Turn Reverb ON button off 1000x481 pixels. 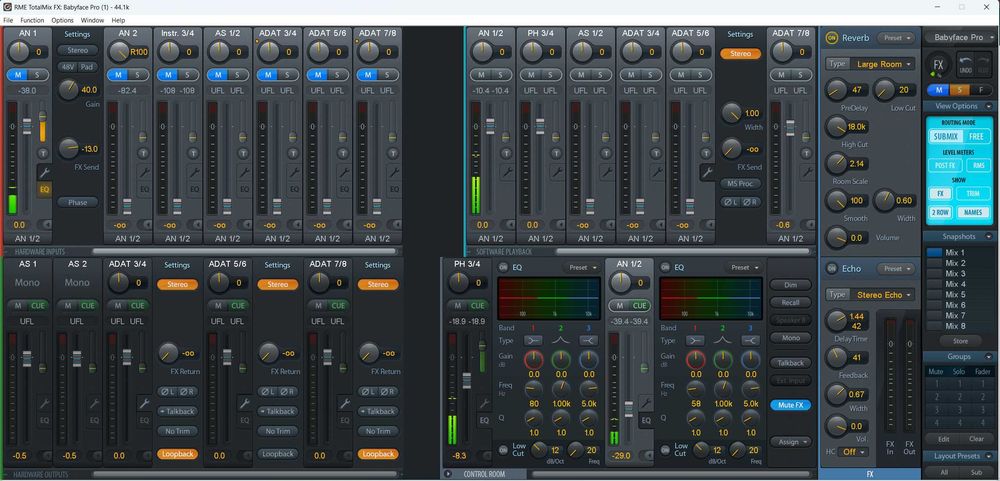point(831,38)
